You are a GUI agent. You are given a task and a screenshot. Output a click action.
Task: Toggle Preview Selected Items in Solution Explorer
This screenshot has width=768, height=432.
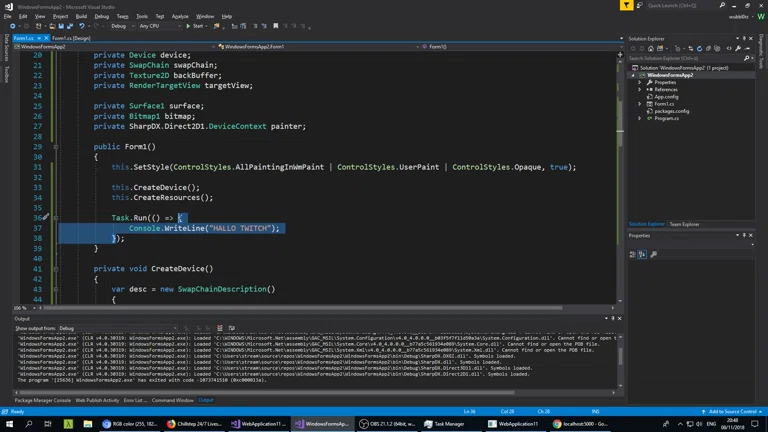coord(747,48)
